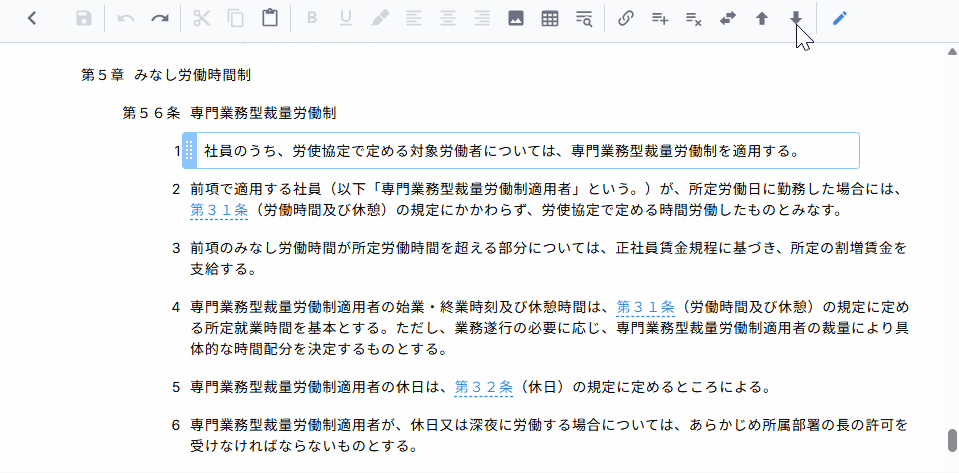The width and height of the screenshot is (959, 473).
Task: Align text left
Action: point(414,18)
